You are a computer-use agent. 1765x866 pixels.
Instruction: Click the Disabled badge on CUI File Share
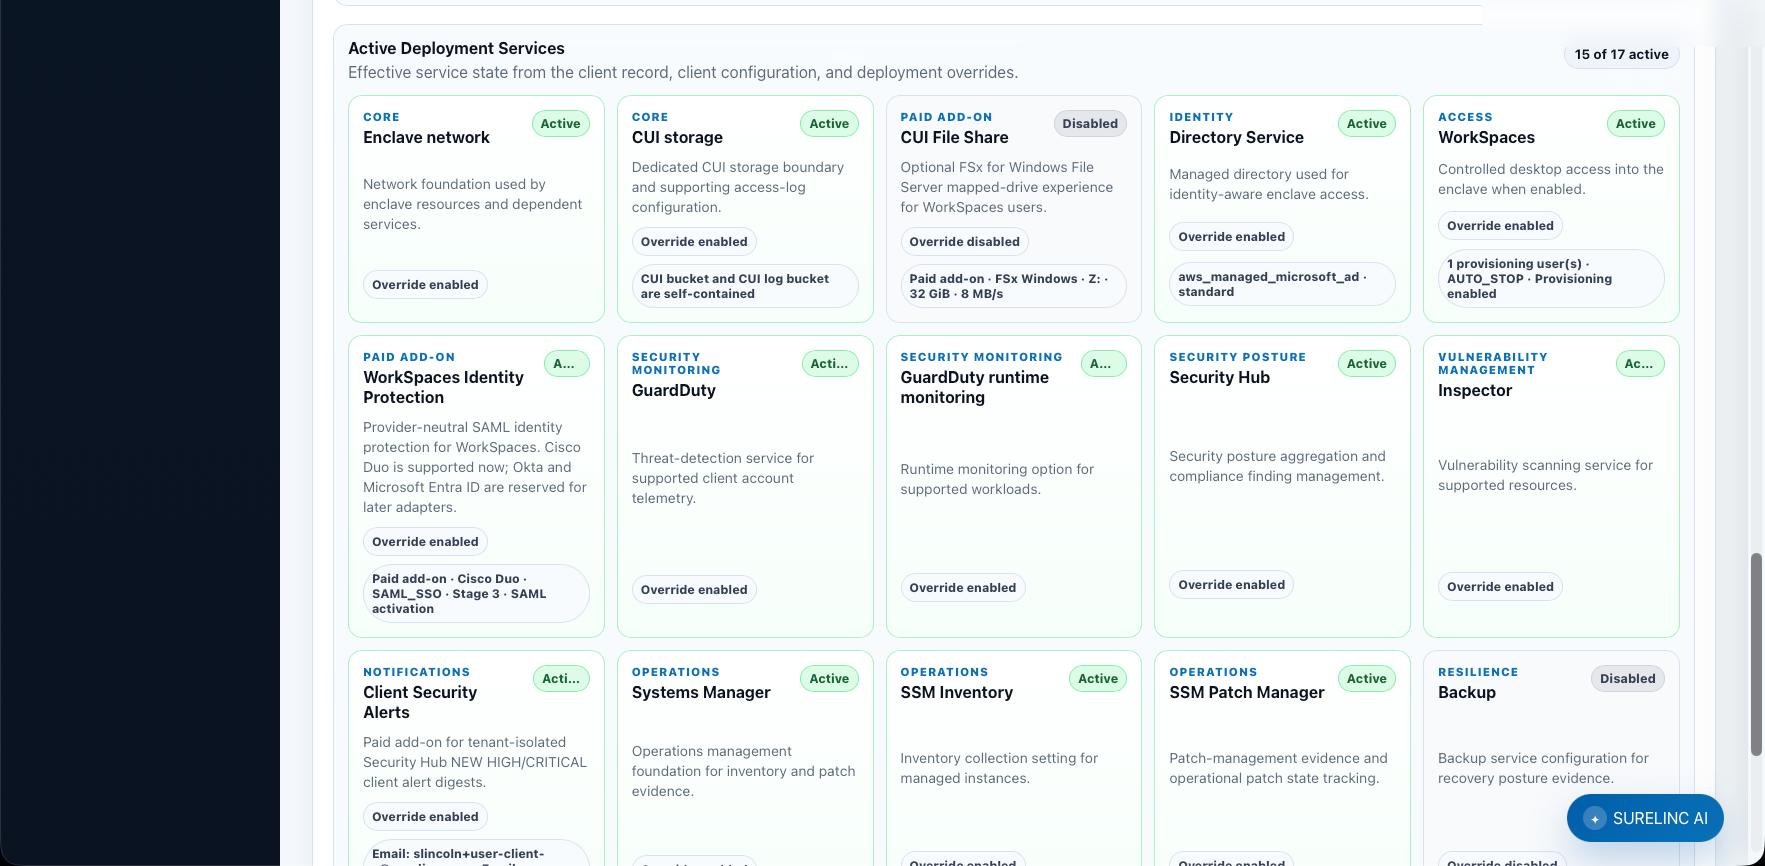[1090, 124]
